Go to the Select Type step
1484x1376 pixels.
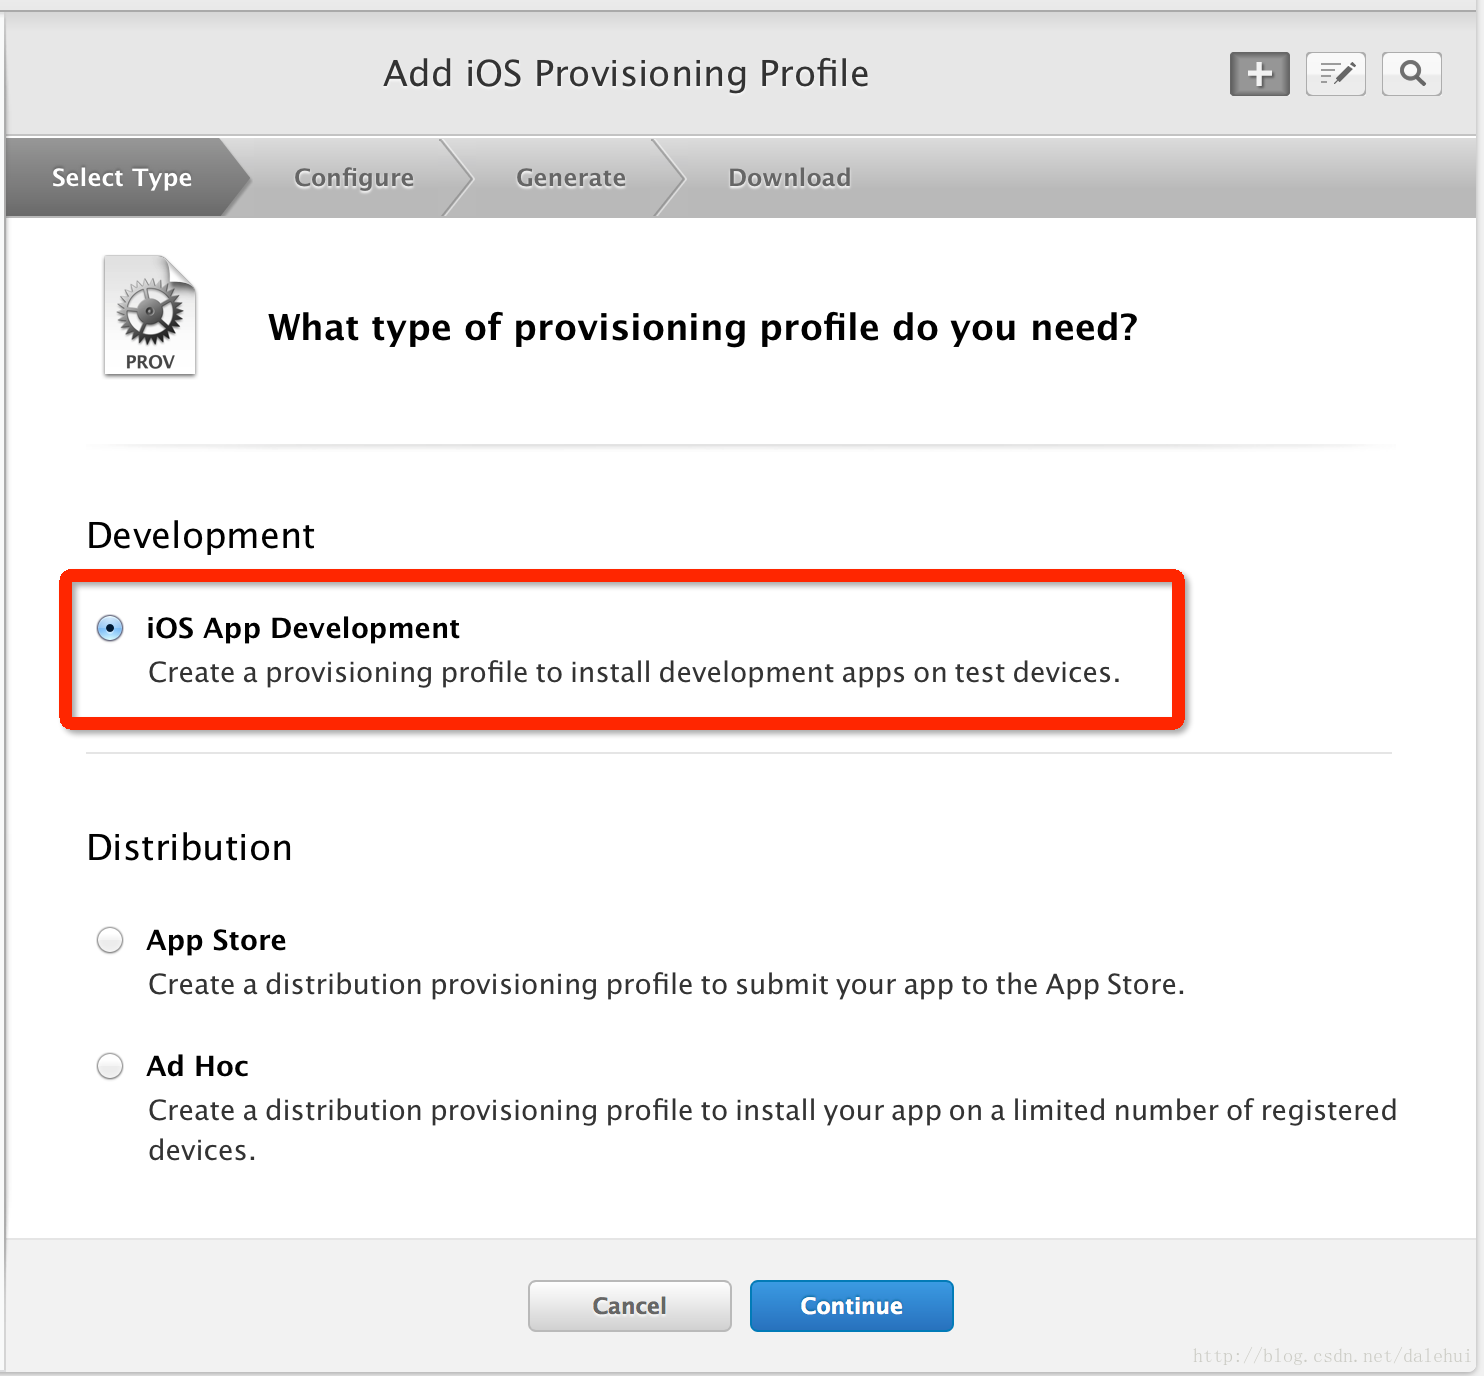tap(122, 177)
